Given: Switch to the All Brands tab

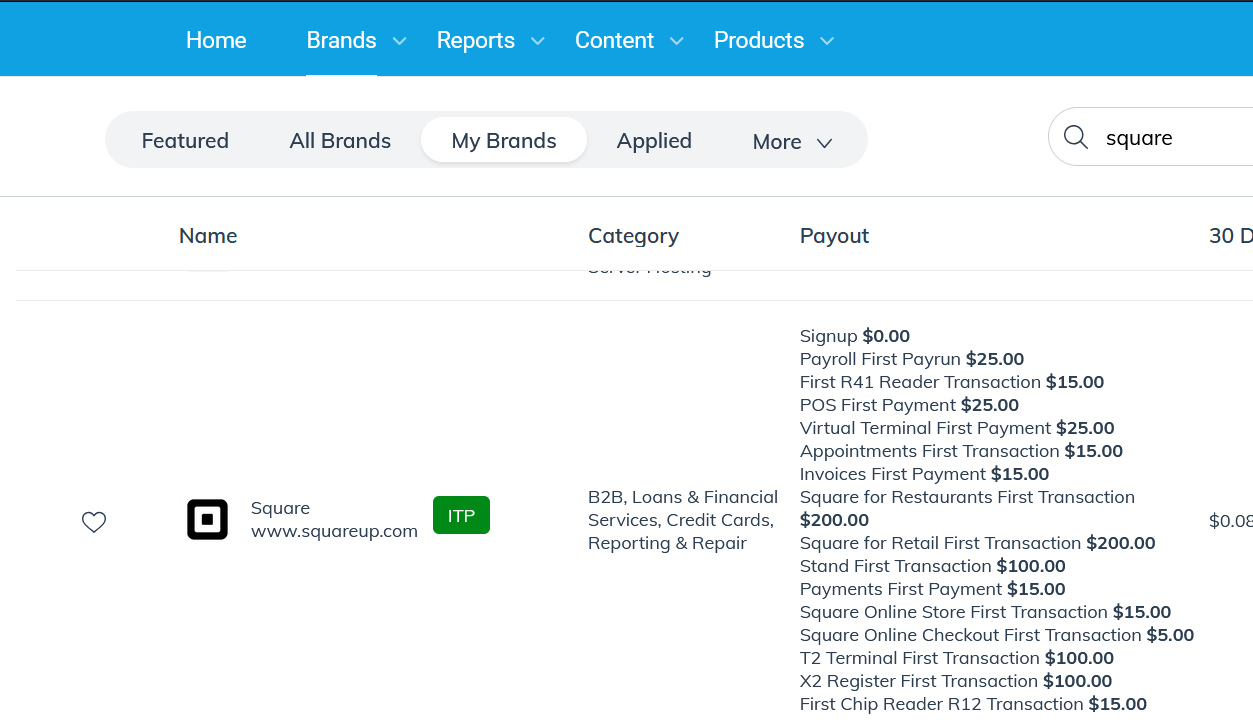Looking at the screenshot, I should pos(340,141).
